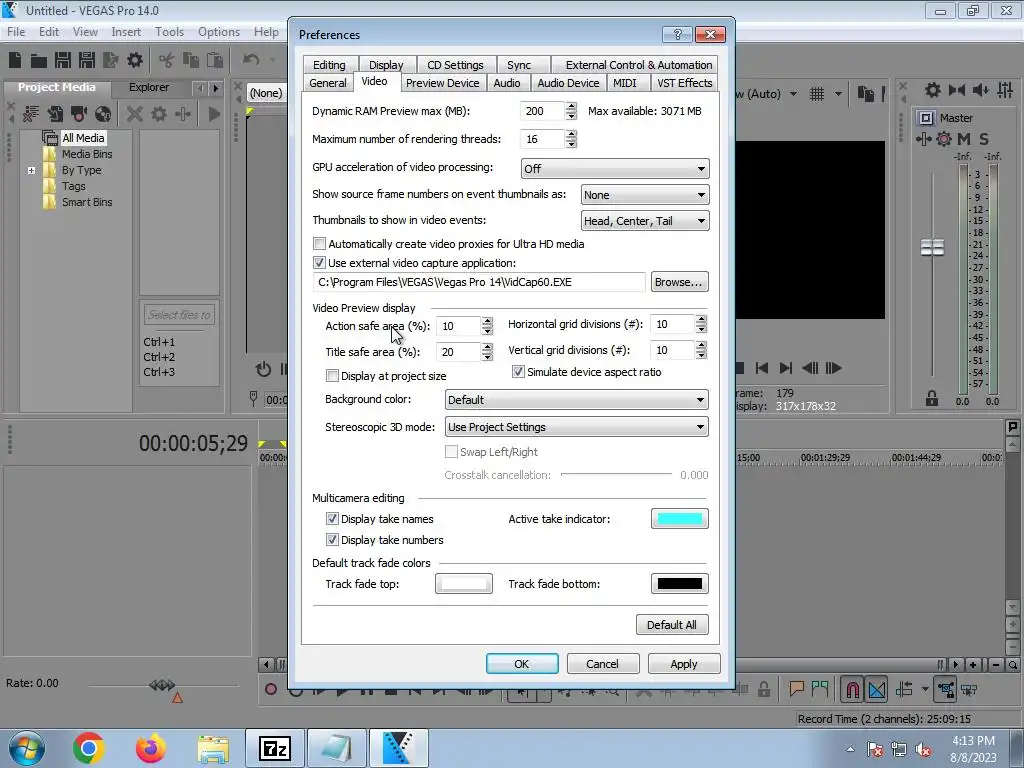
Task: Click the Undo arrow icon
Action: [x=251, y=60]
